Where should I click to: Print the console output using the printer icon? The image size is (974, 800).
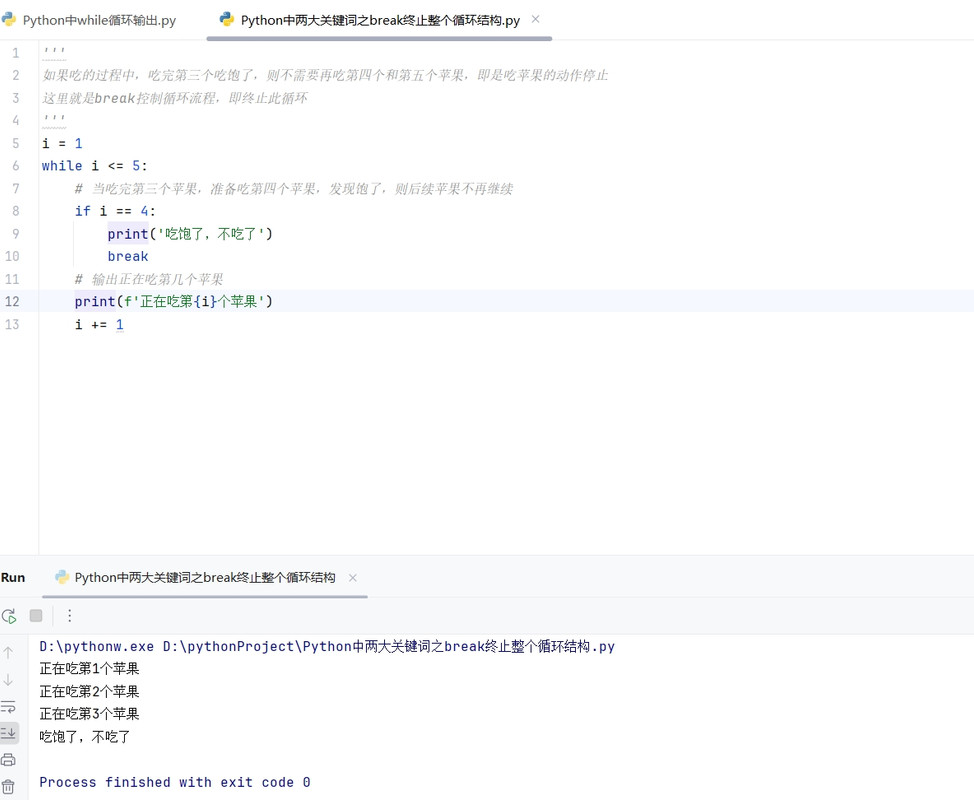pyautogui.click(x=8, y=760)
